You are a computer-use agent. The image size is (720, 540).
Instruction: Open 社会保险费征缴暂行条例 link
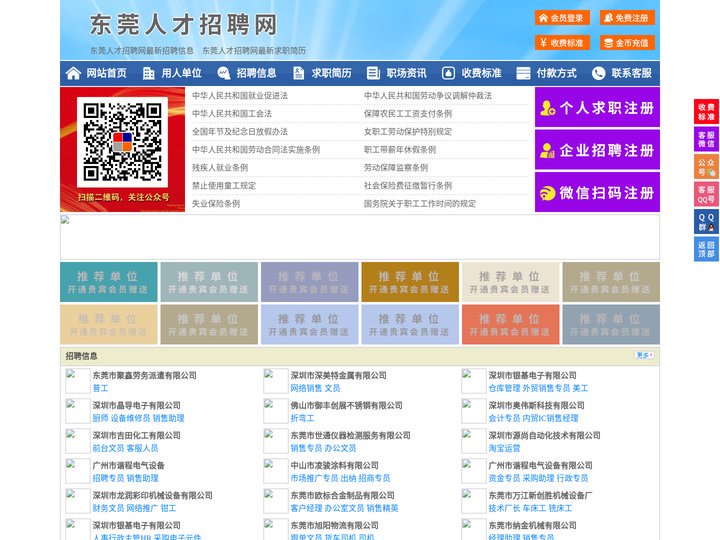coord(408,186)
